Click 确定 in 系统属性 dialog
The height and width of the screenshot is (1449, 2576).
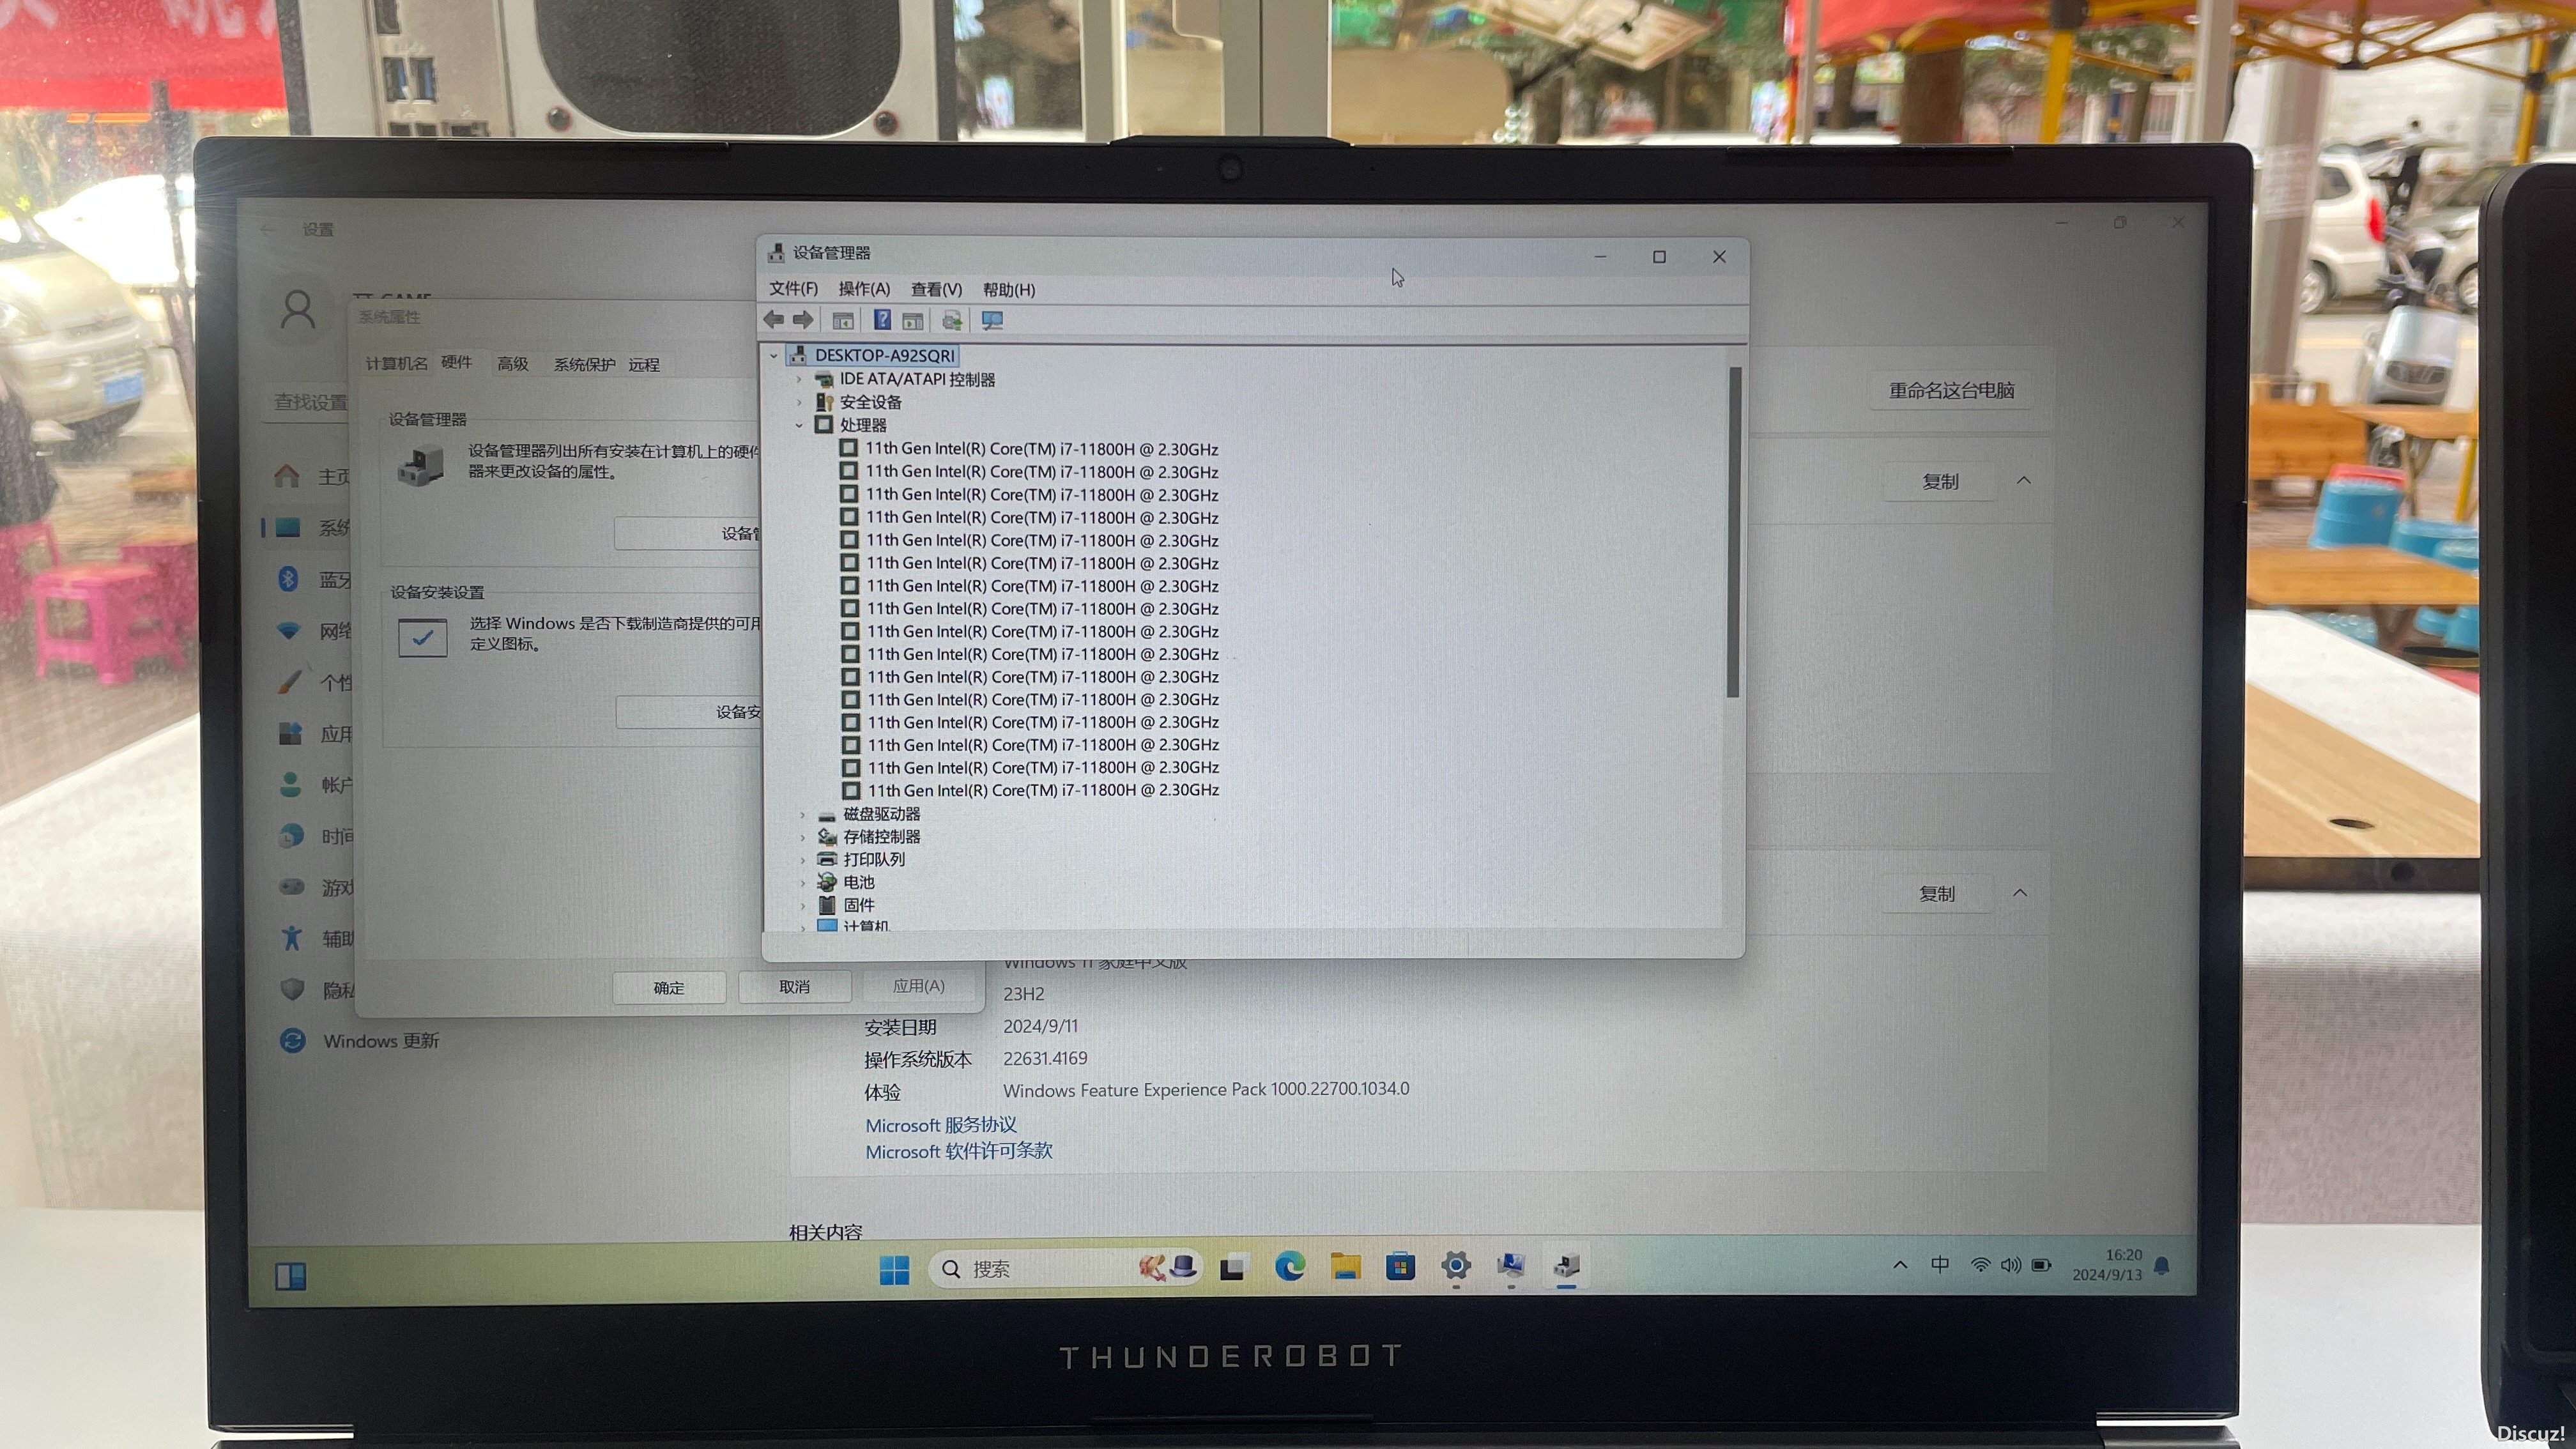(x=669, y=988)
